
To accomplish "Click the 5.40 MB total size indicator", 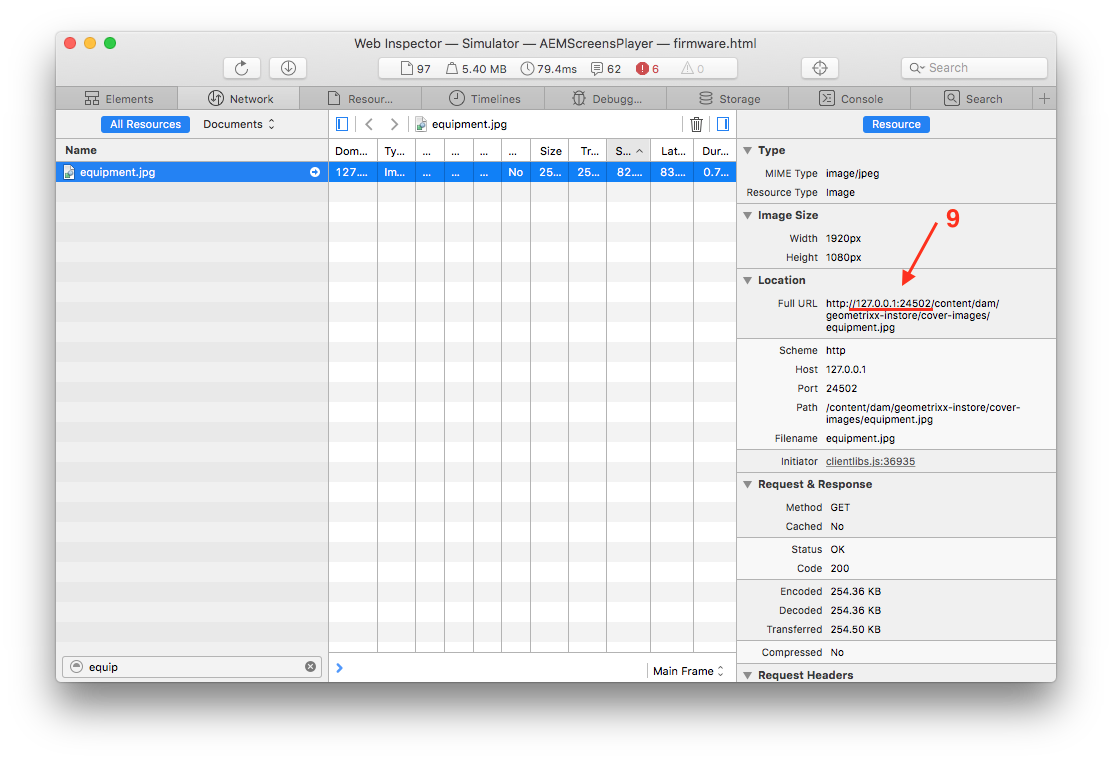I will pyautogui.click(x=476, y=69).
